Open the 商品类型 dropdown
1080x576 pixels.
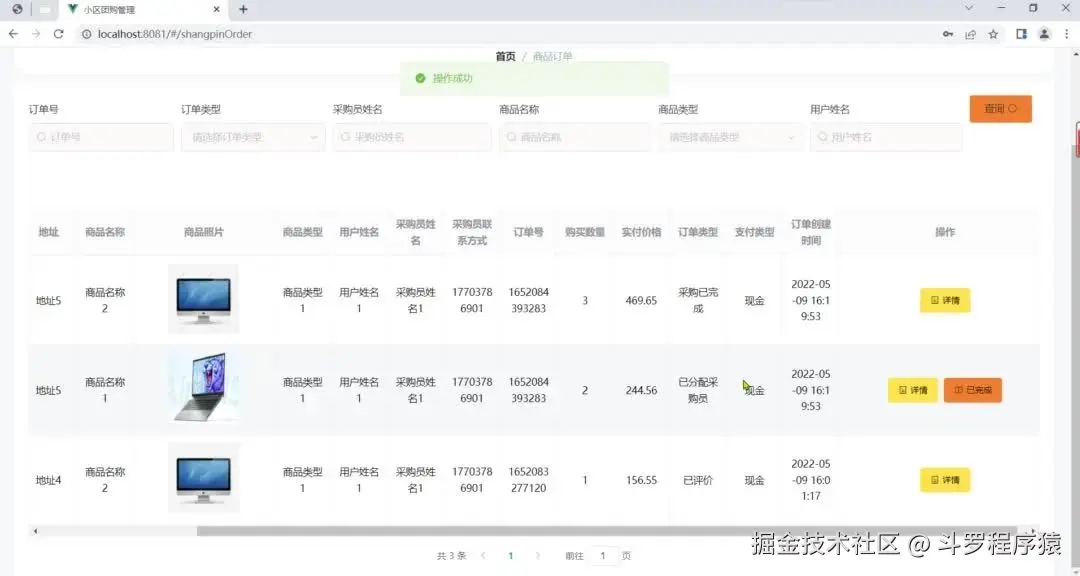tap(731, 137)
